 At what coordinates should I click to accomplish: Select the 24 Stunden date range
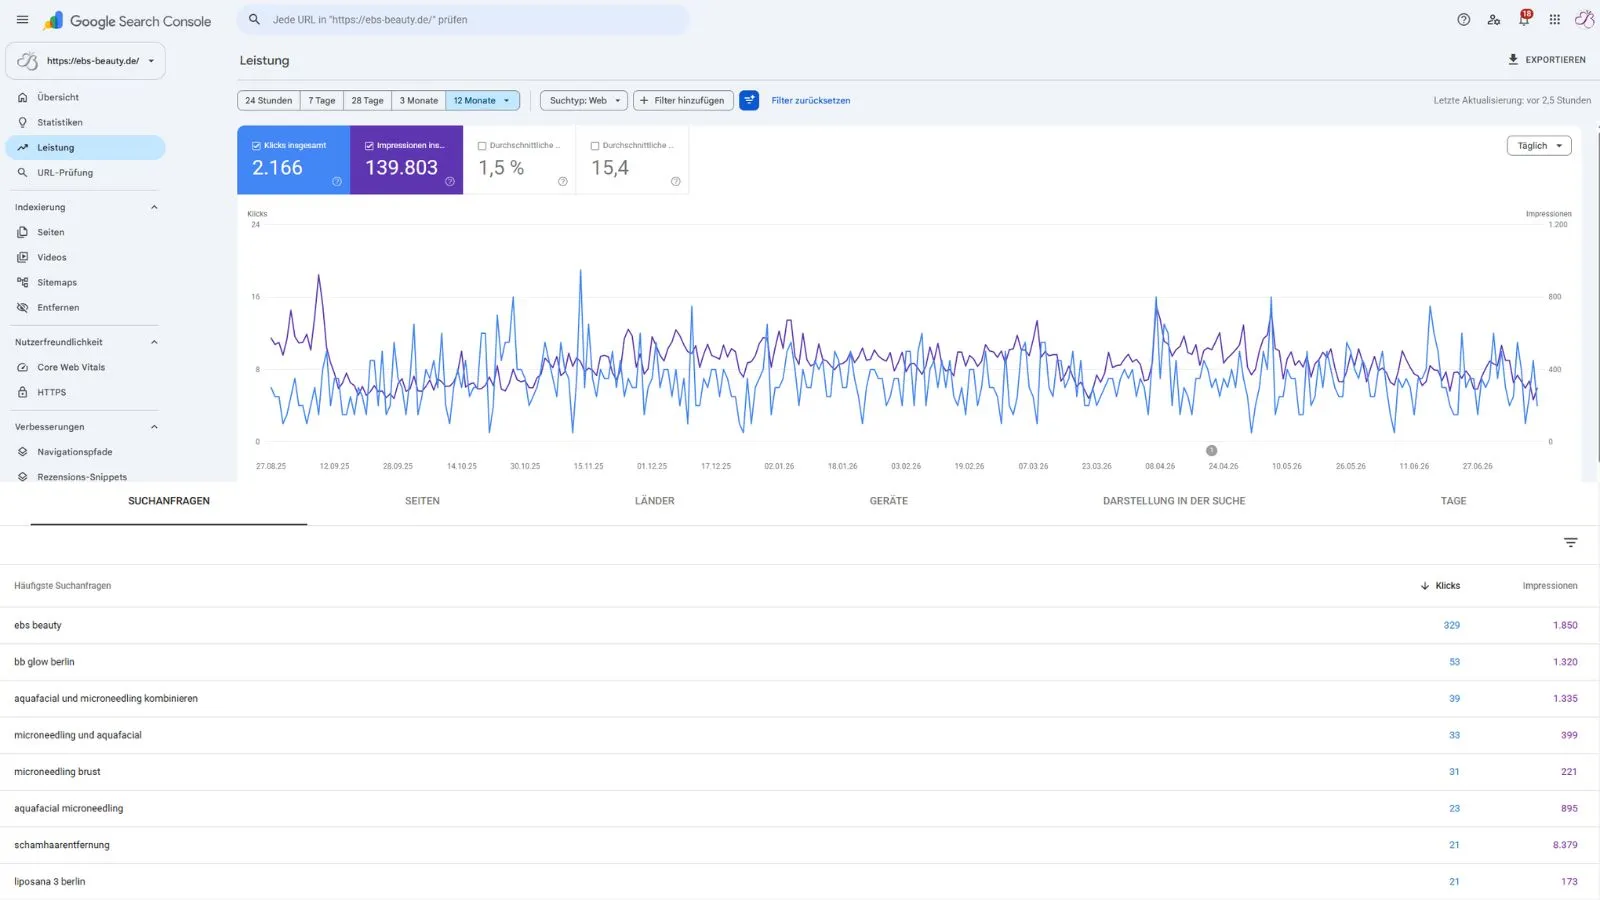269,100
